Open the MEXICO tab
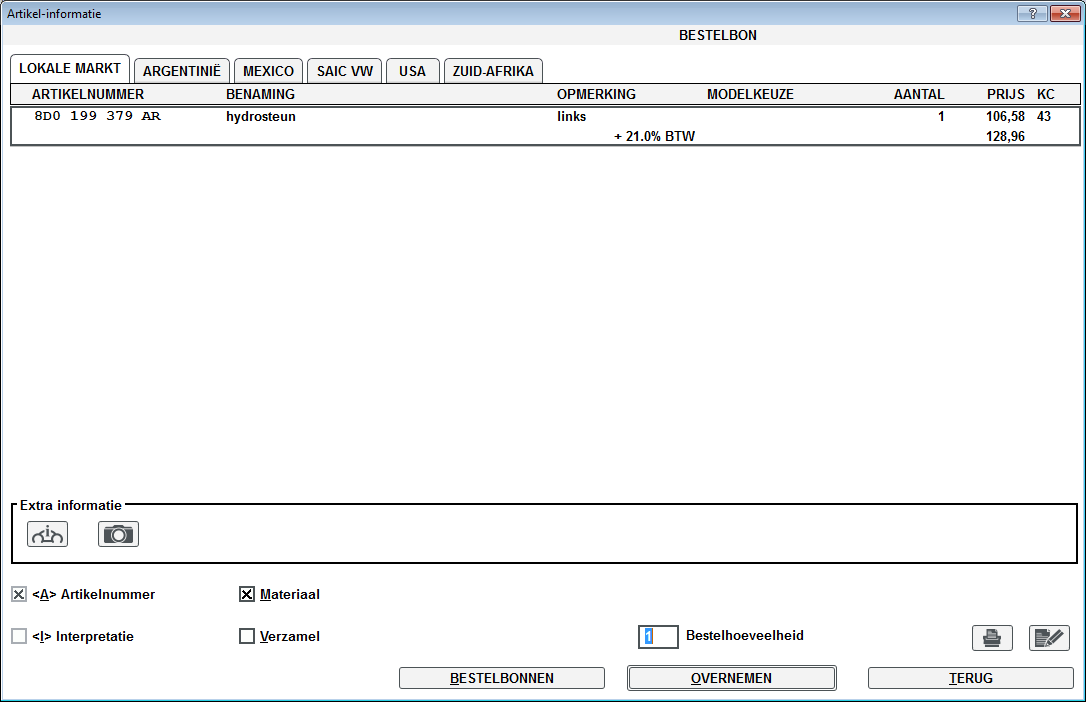 click(x=268, y=71)
